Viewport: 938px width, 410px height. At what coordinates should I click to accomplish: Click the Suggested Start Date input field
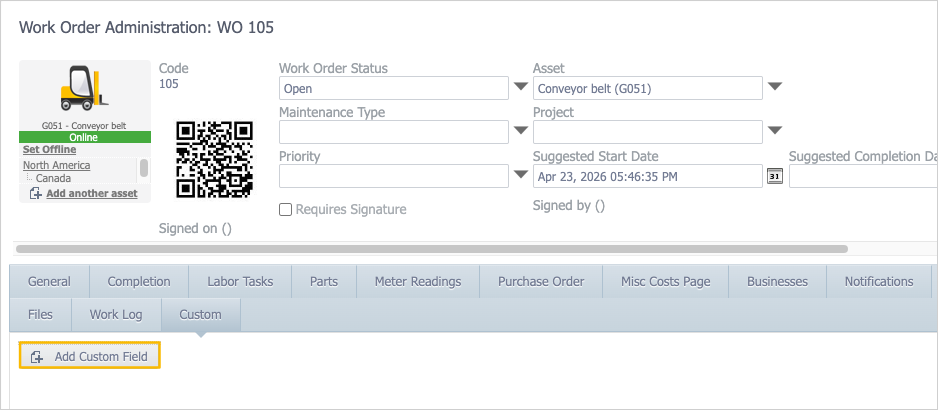(648, 176)
